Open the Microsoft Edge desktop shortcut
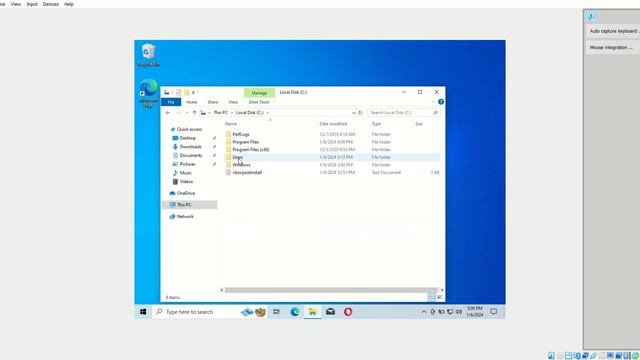Viewport: 640px width, 360px height. (149, 93)
